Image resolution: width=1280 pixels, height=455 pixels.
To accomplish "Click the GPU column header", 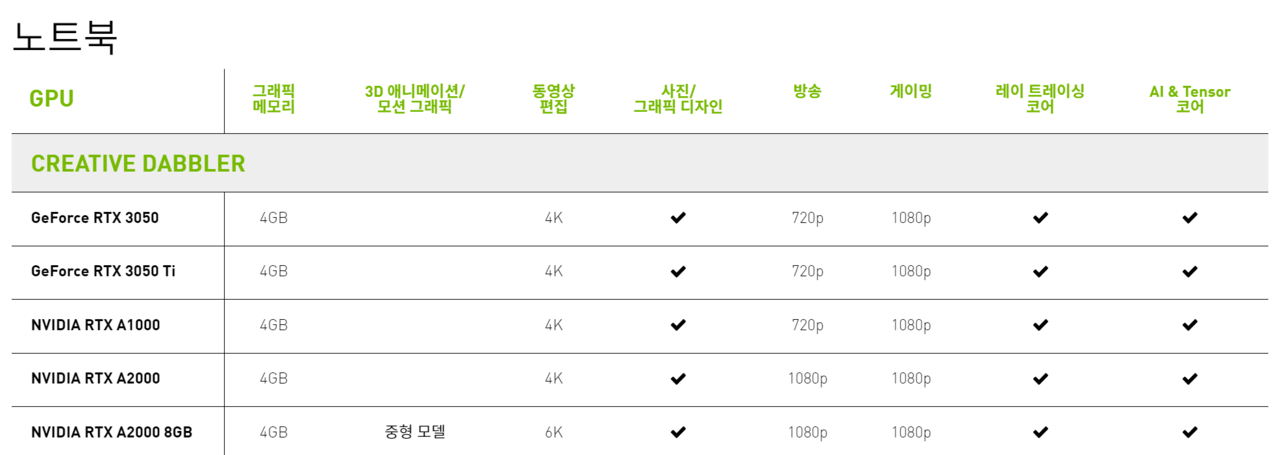I will tap(52, 99).
